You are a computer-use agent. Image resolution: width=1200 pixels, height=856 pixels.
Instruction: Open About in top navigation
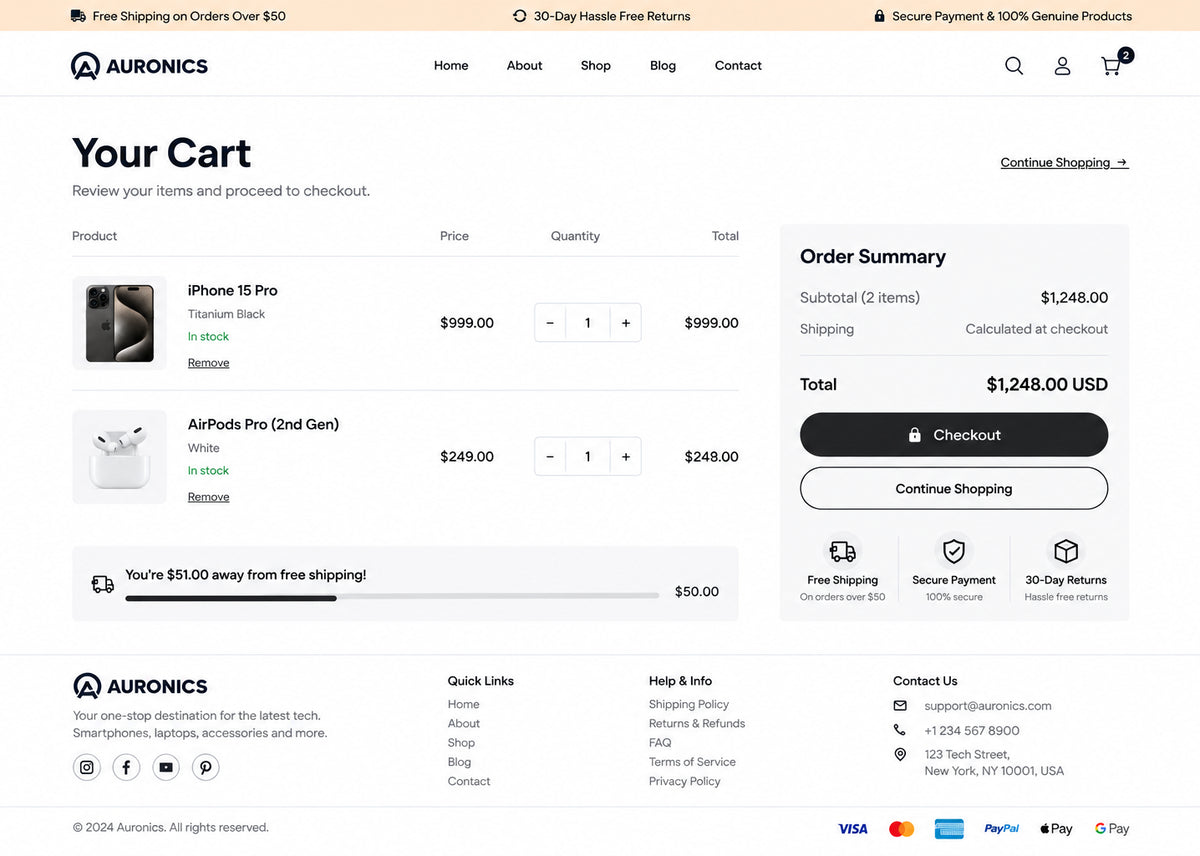[525, 66]
